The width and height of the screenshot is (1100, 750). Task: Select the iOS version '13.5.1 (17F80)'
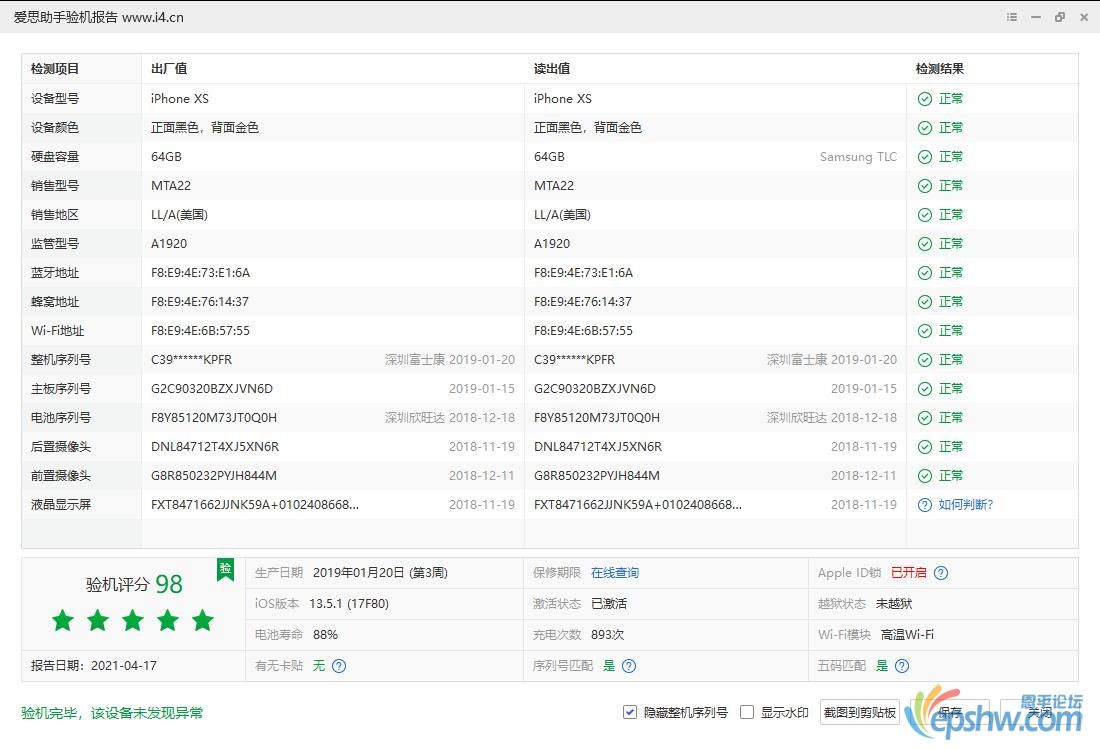[x=349, y=603]
